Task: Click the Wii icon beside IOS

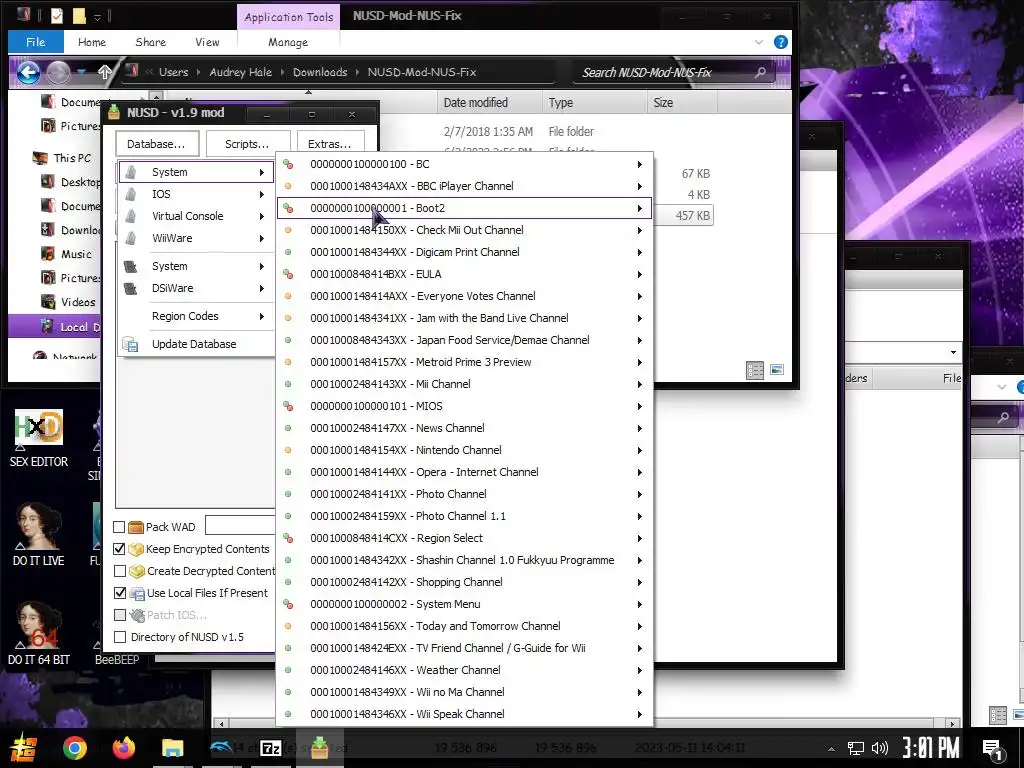Action: coord(131,194)
